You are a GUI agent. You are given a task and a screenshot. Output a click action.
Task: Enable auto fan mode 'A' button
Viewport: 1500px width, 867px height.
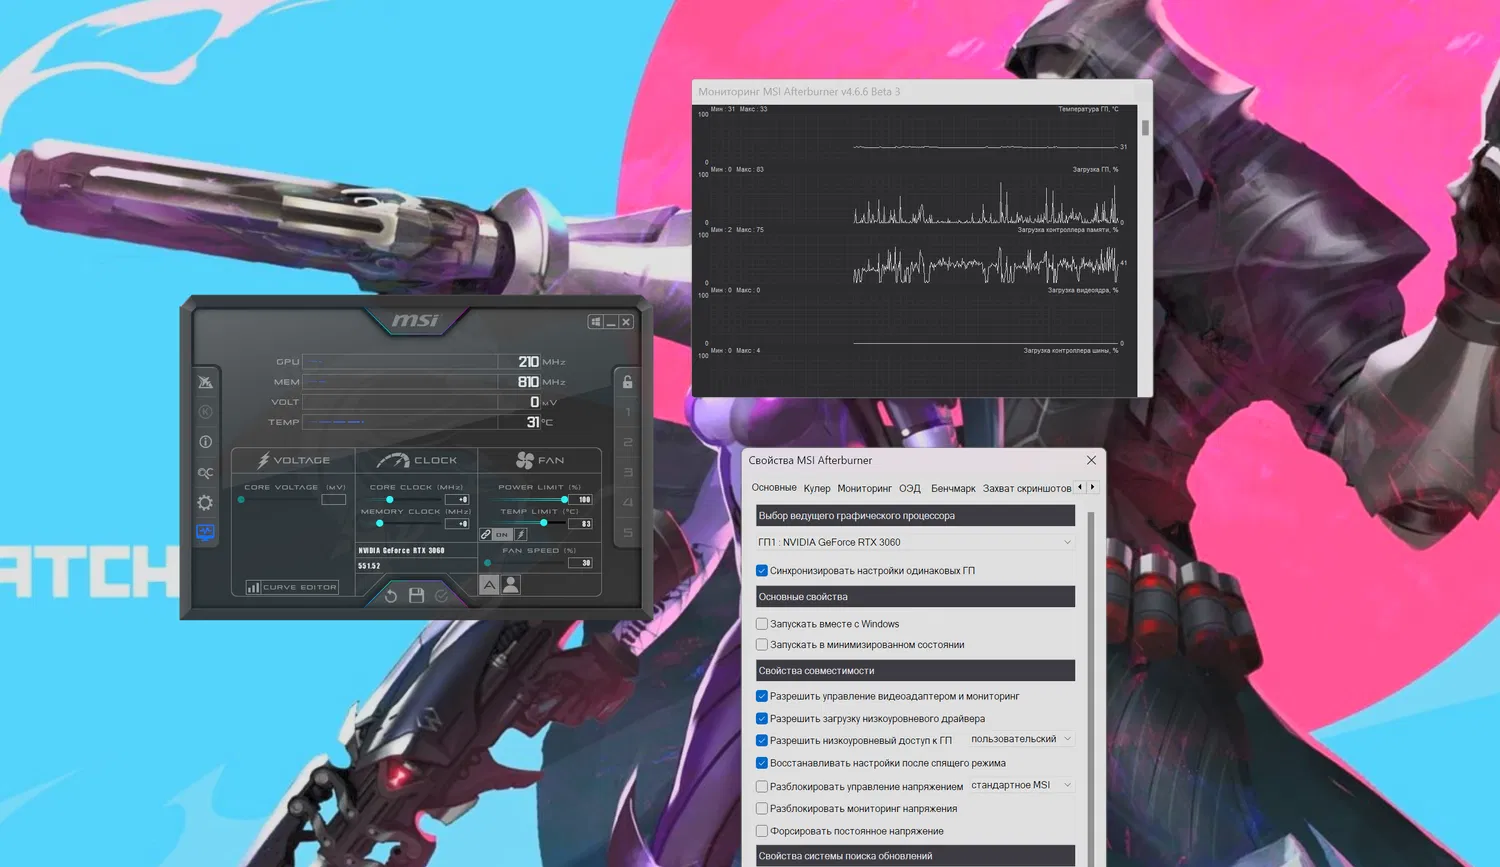(x=489, y=585)
